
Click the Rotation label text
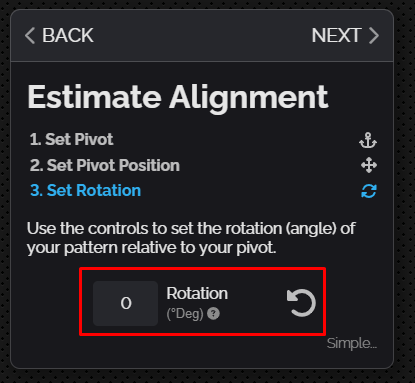click(197, 293)
